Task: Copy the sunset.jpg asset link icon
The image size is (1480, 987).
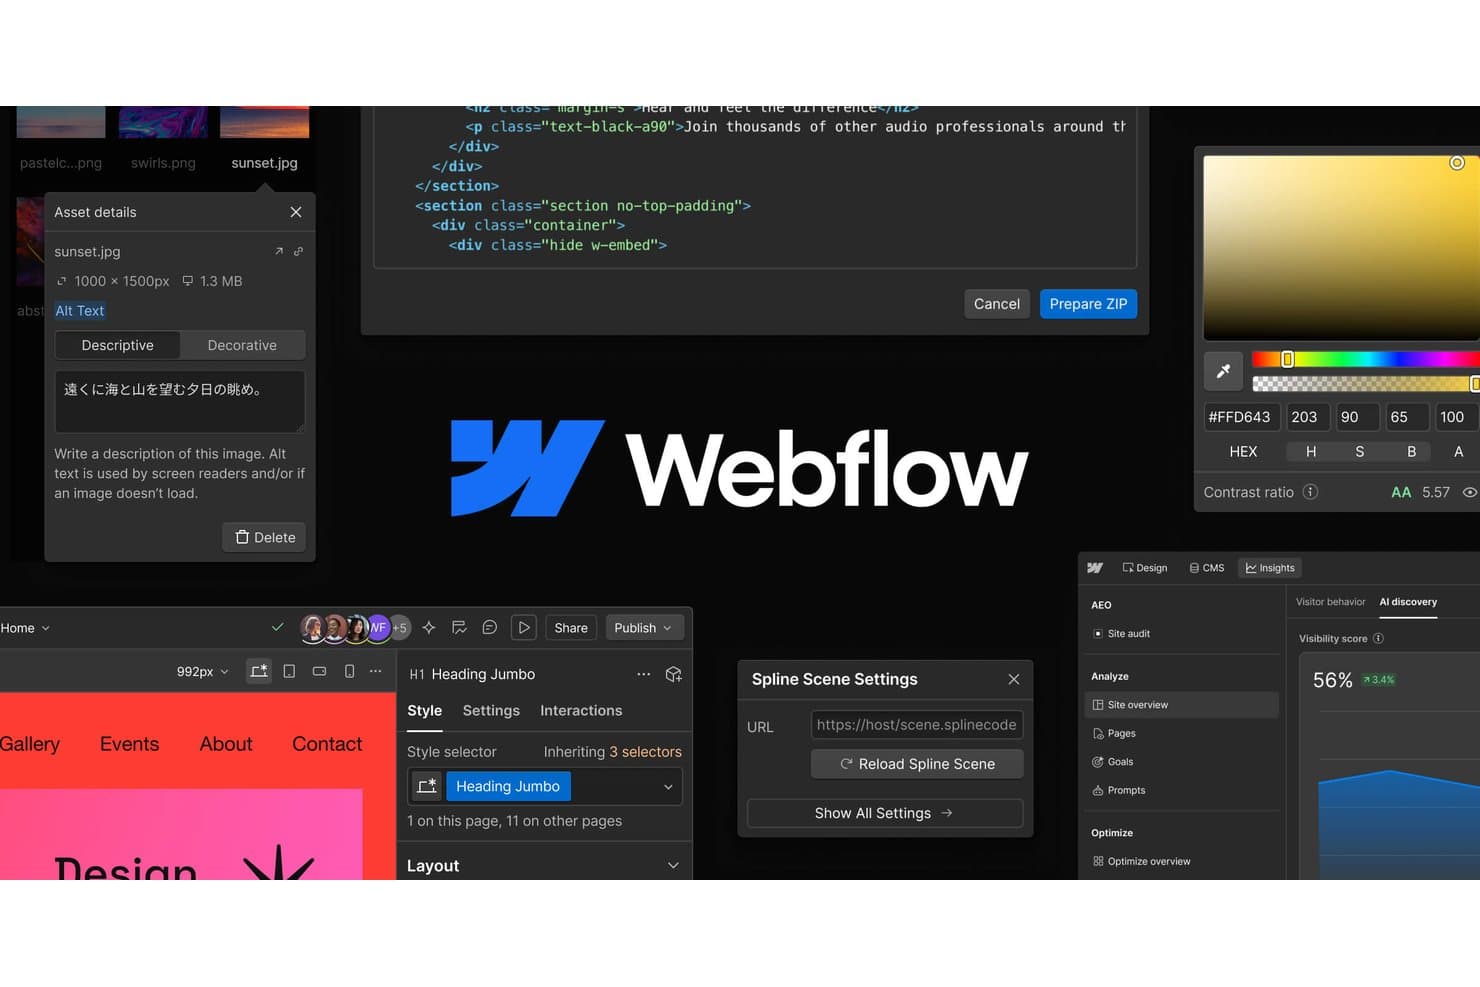Action: (x=298, y=251)
